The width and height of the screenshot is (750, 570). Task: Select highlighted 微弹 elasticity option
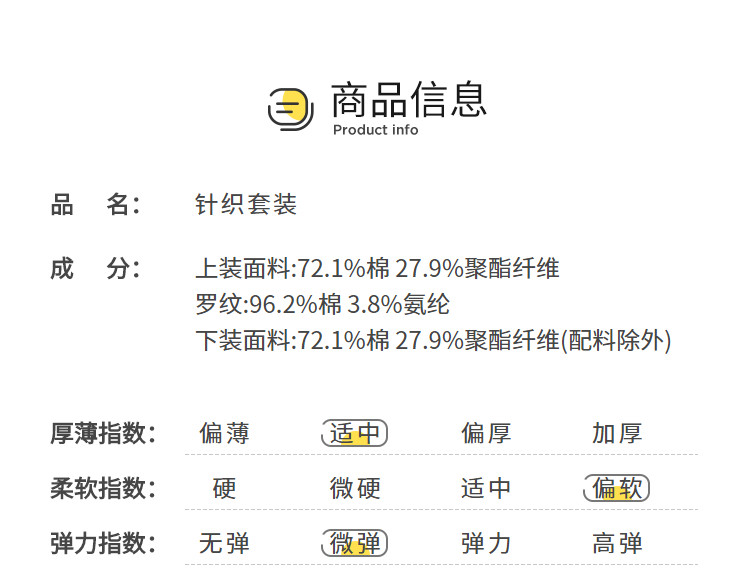[355, 543]
